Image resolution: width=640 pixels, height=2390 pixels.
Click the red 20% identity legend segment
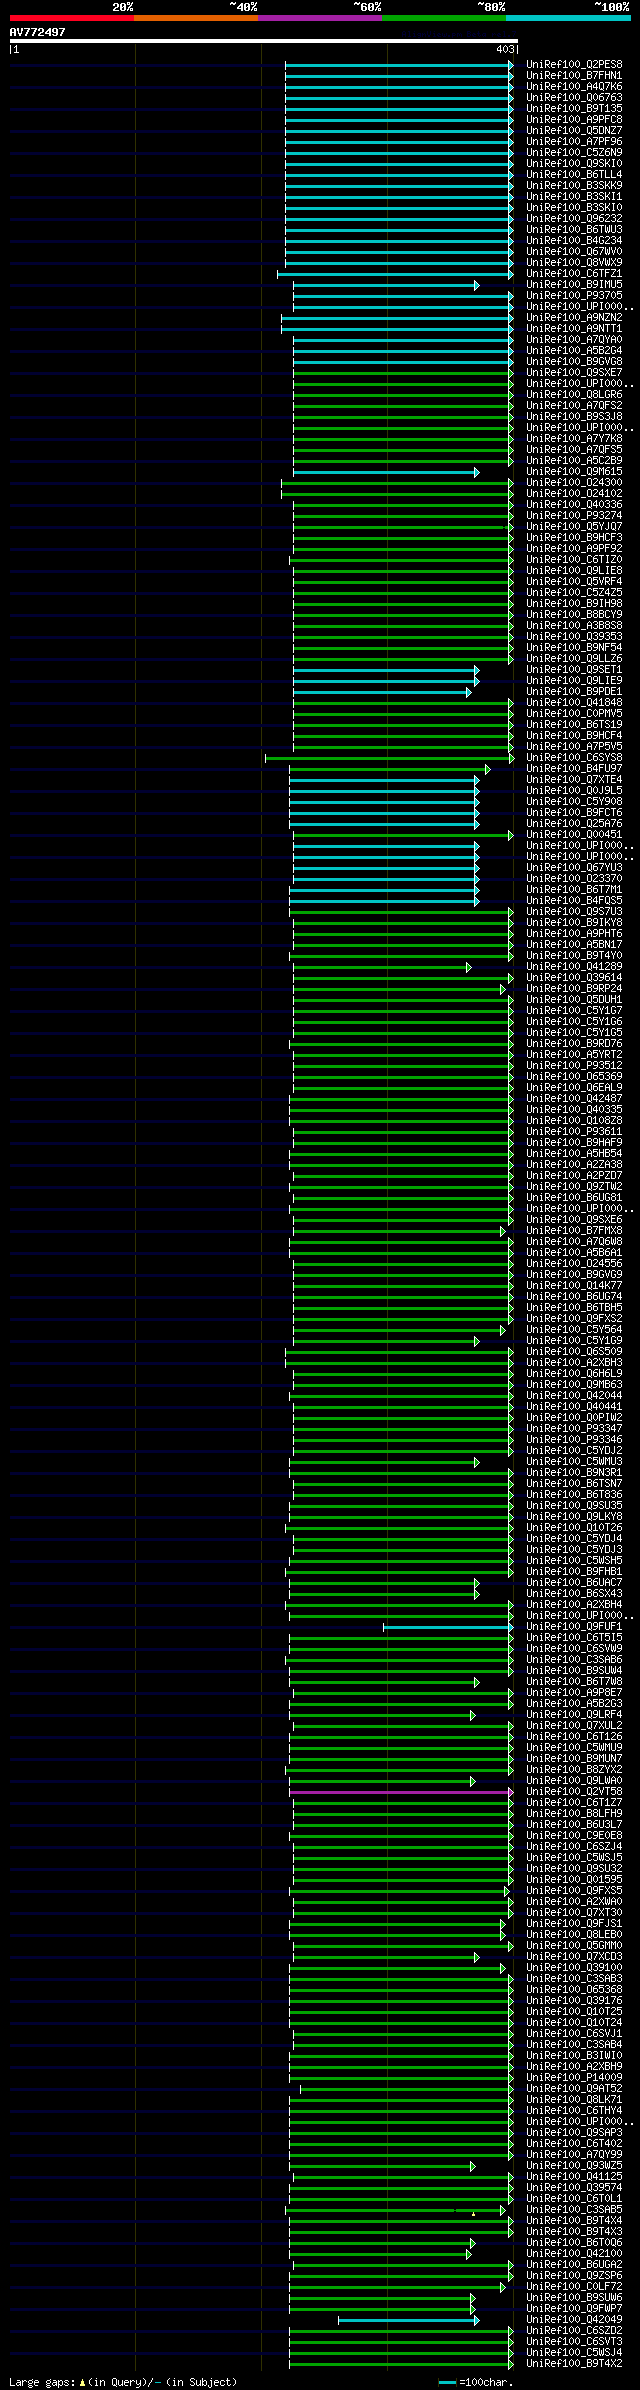[72, 17]
